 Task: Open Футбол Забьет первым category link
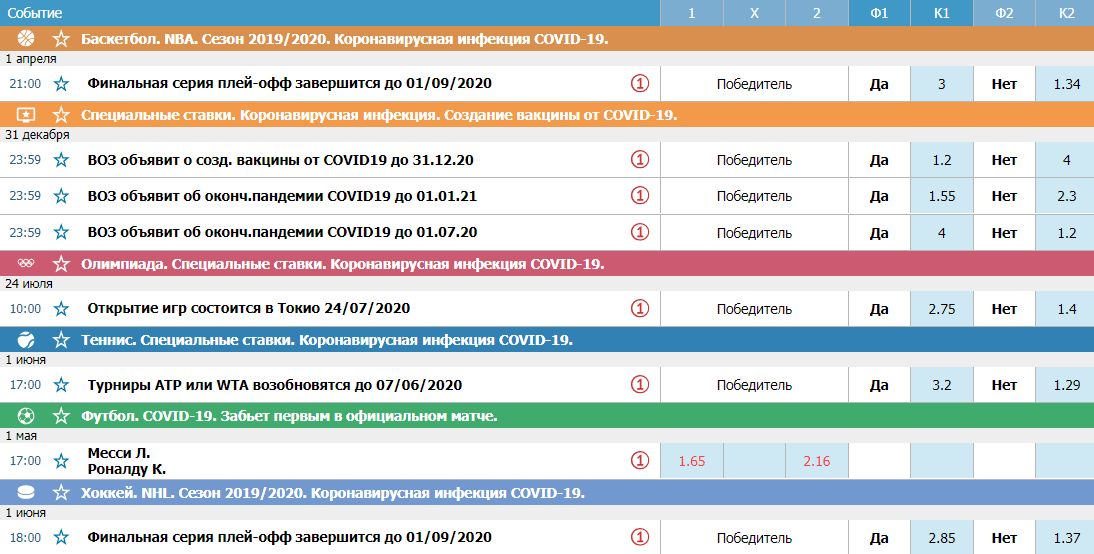click(x=289, y=417)
